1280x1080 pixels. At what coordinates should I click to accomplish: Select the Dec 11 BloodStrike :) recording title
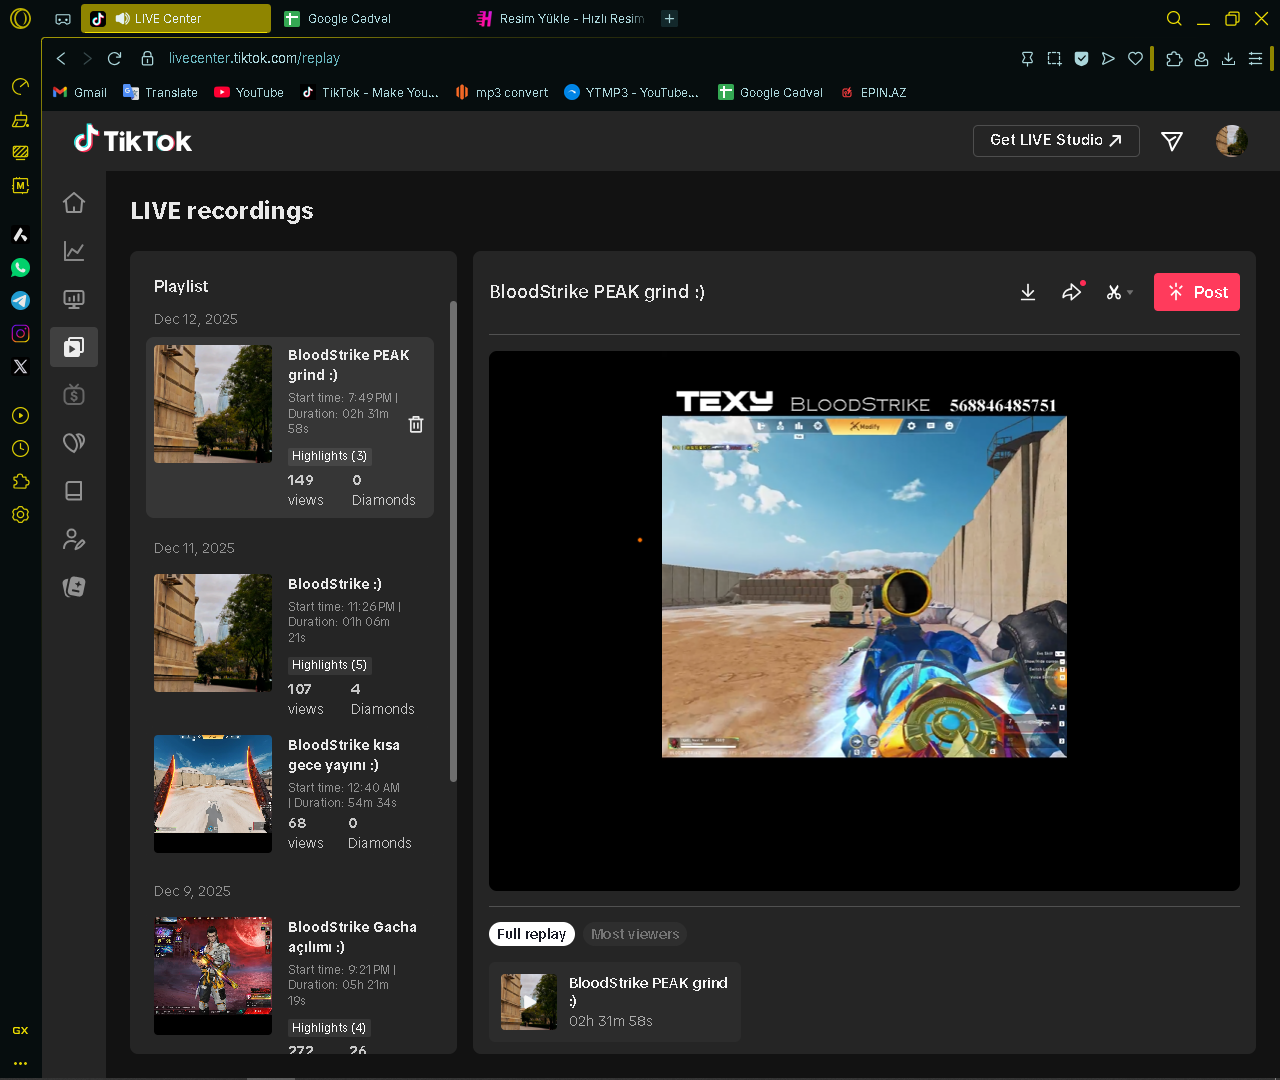335,584
